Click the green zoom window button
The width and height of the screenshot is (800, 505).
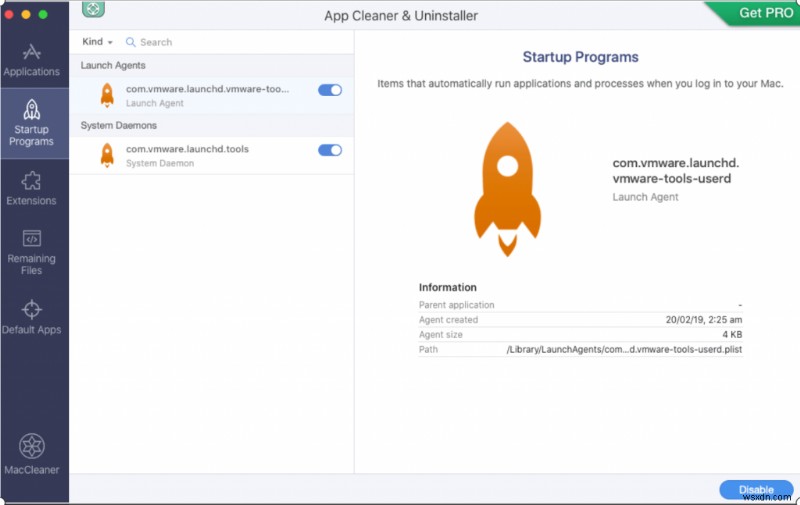point(43,14)
